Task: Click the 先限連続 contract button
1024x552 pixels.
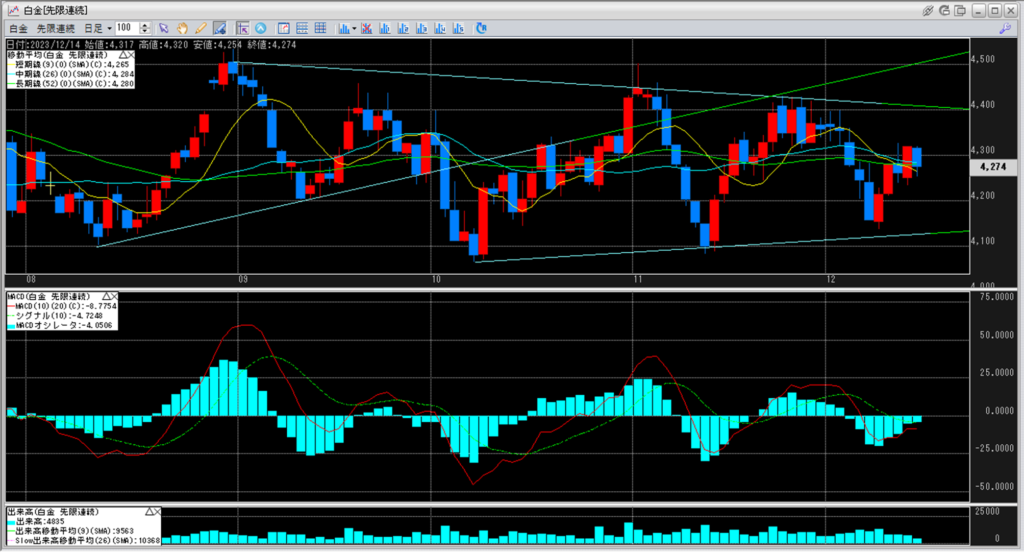Action: (56, 29)
